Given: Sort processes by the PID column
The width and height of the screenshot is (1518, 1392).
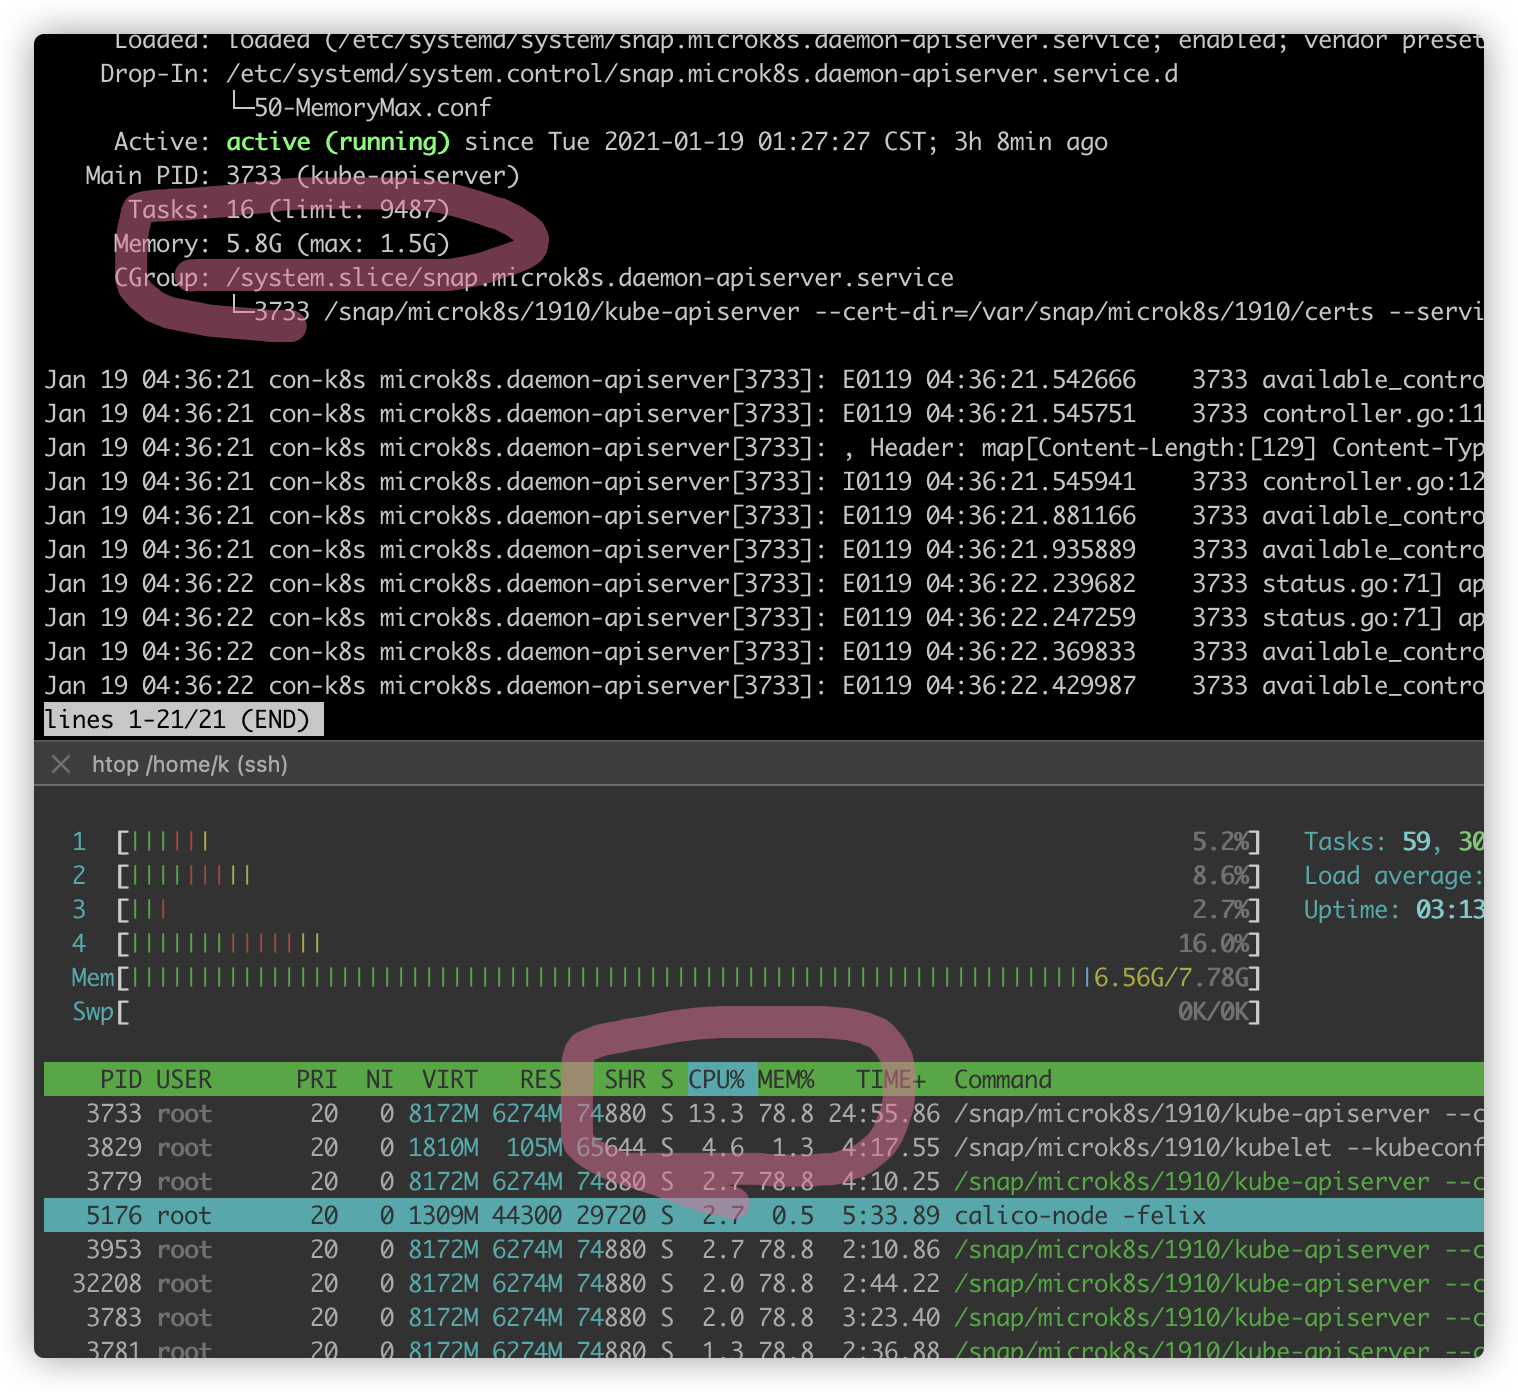Looking at the screenshot, I should [x=120, y=1079].
